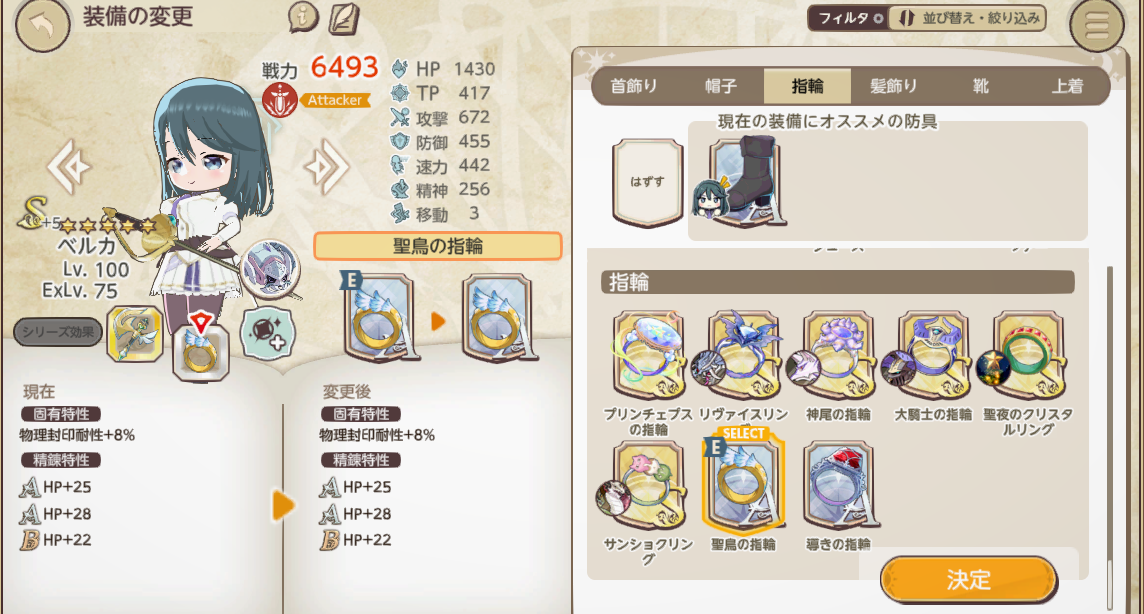Select the equipped ring slot

(201, 351)
